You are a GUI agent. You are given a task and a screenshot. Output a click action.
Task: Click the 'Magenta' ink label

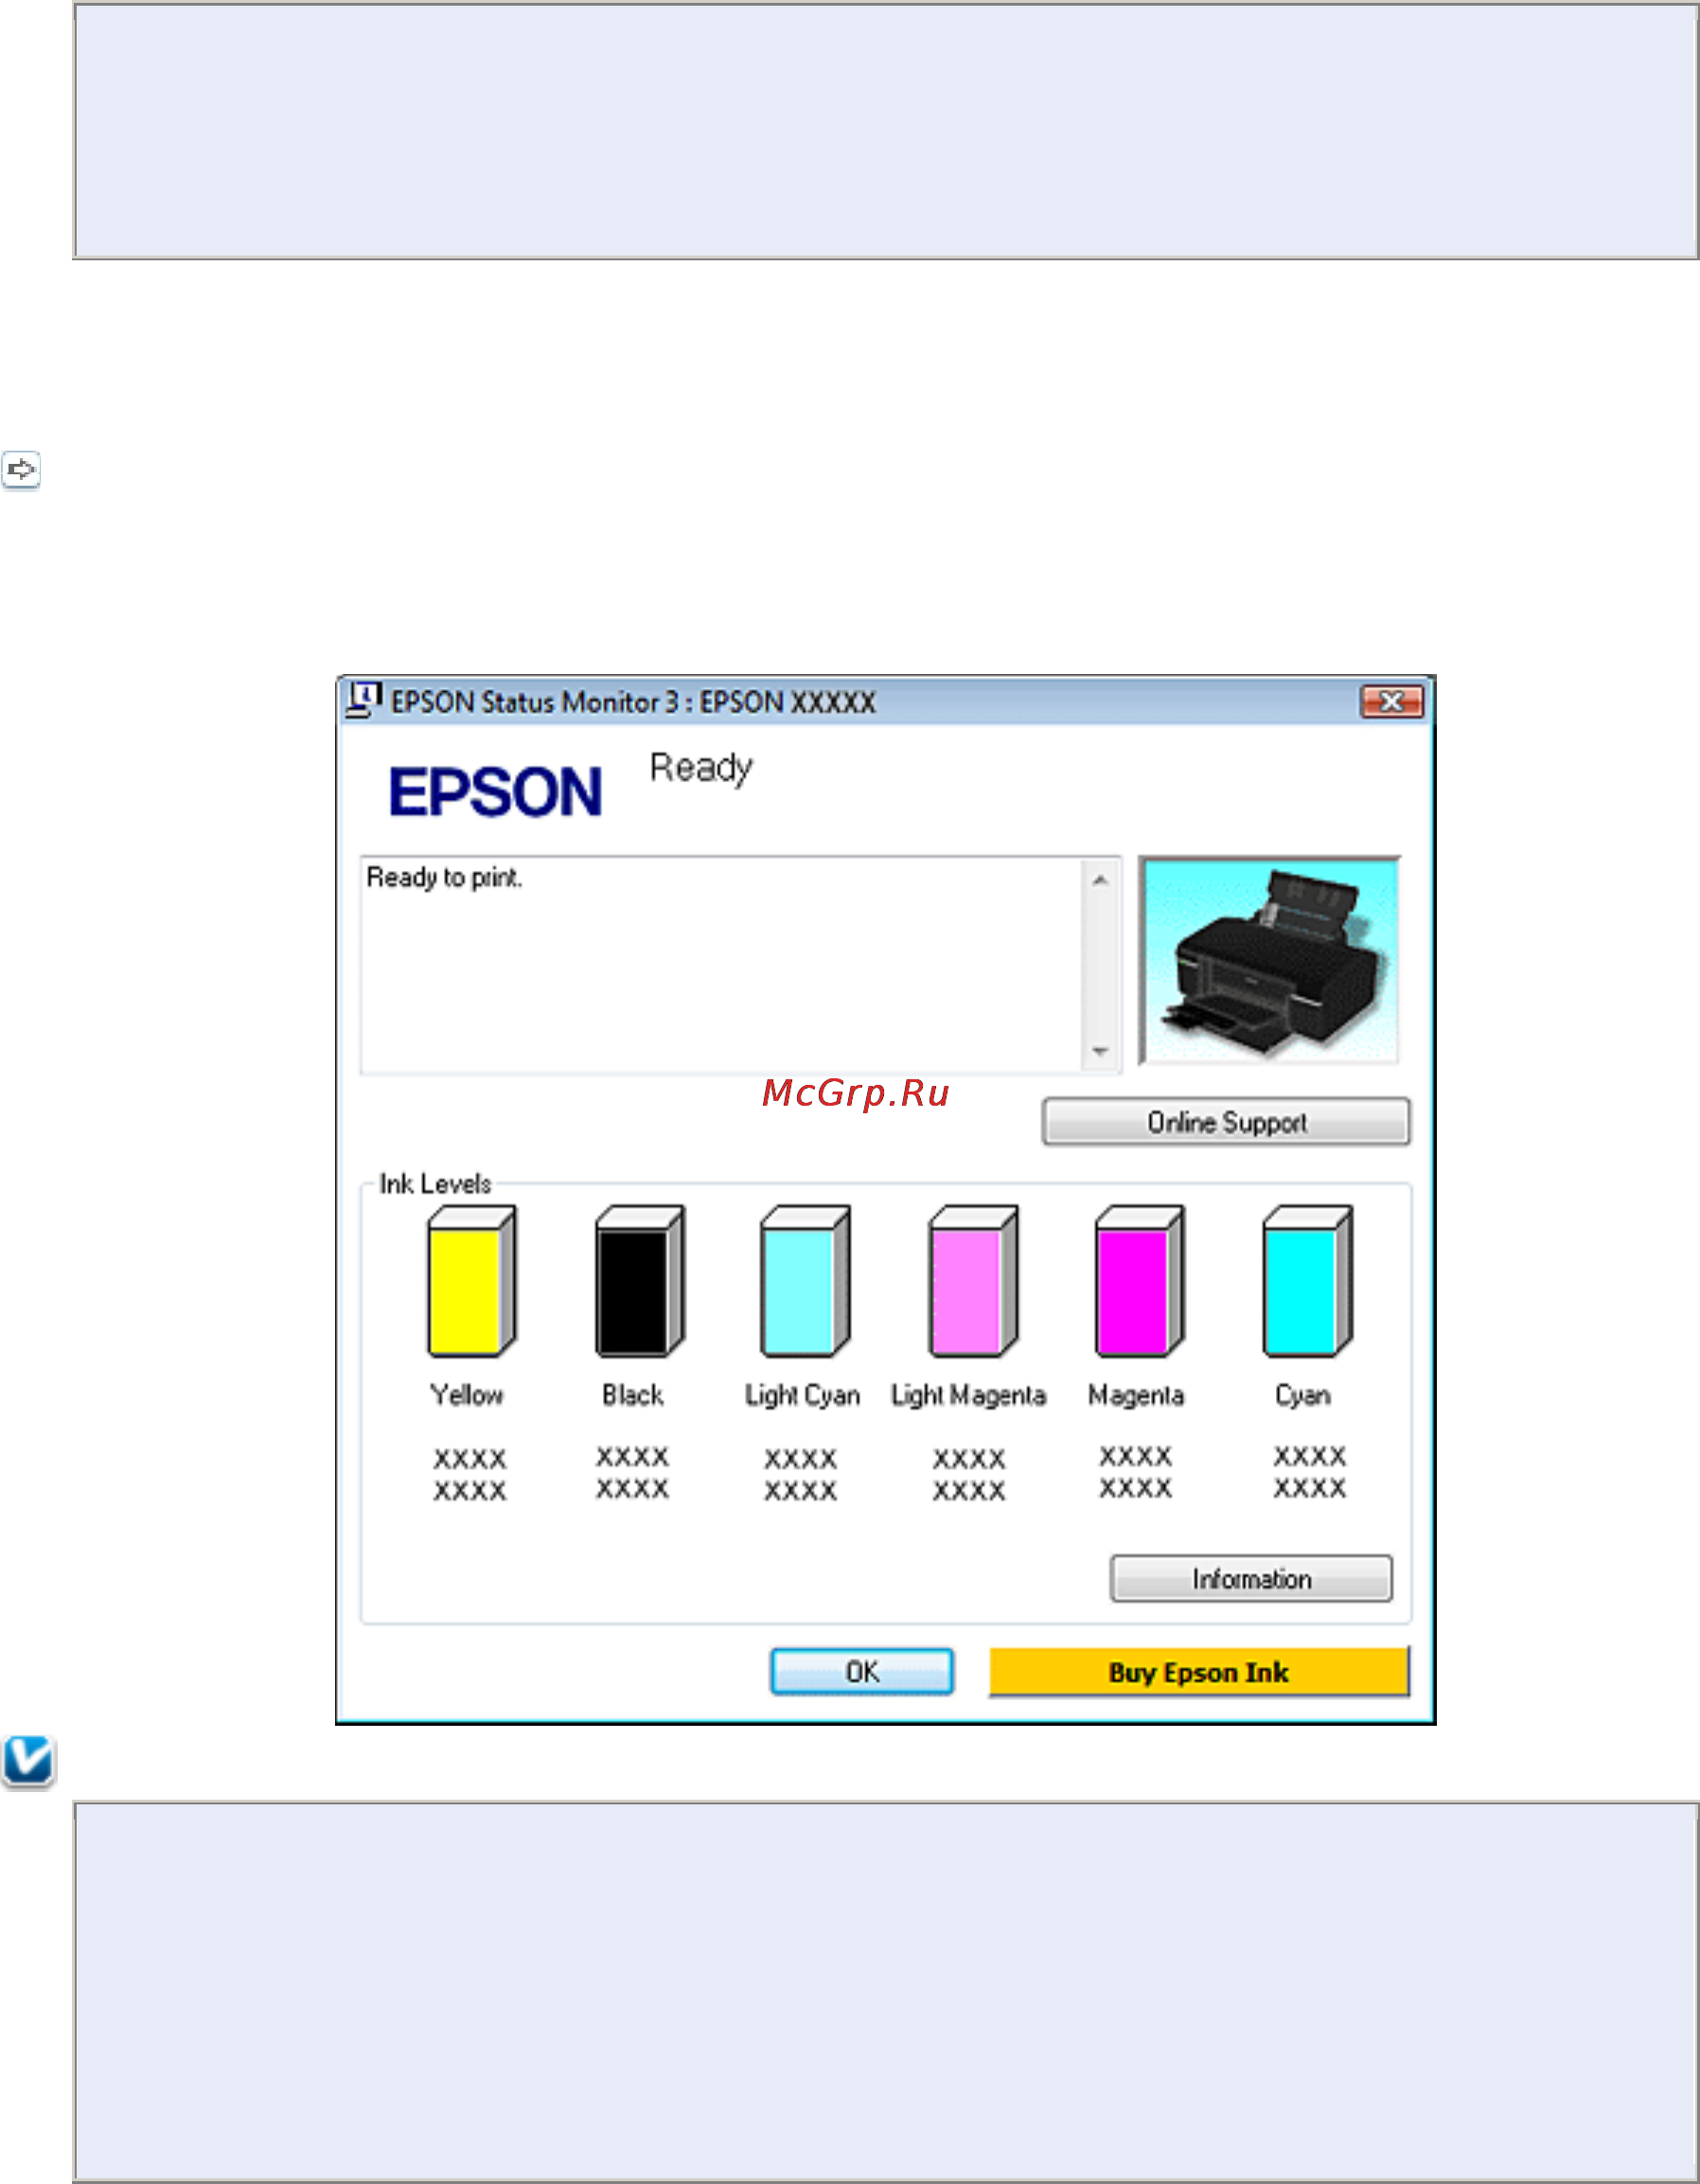click(x=1136, y=1396)
